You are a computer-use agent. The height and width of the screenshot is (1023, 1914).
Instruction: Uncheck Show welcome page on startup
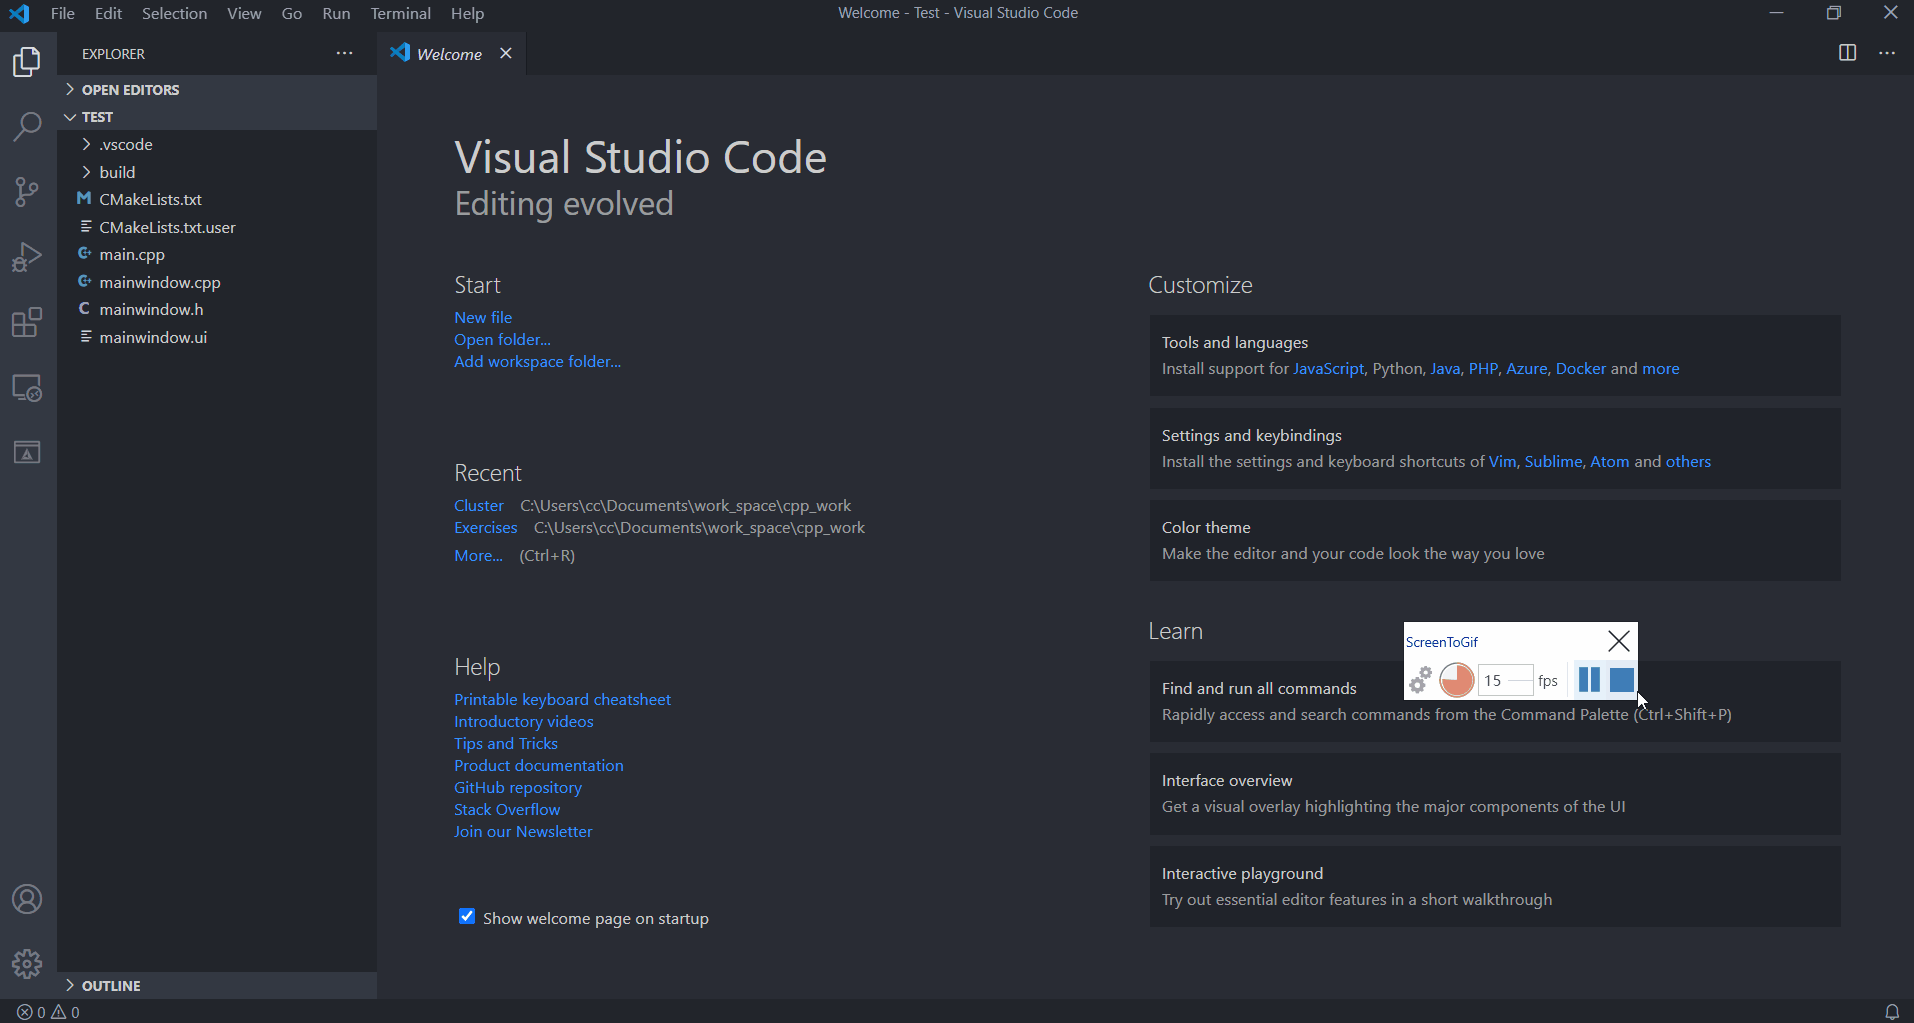point(467,917)
